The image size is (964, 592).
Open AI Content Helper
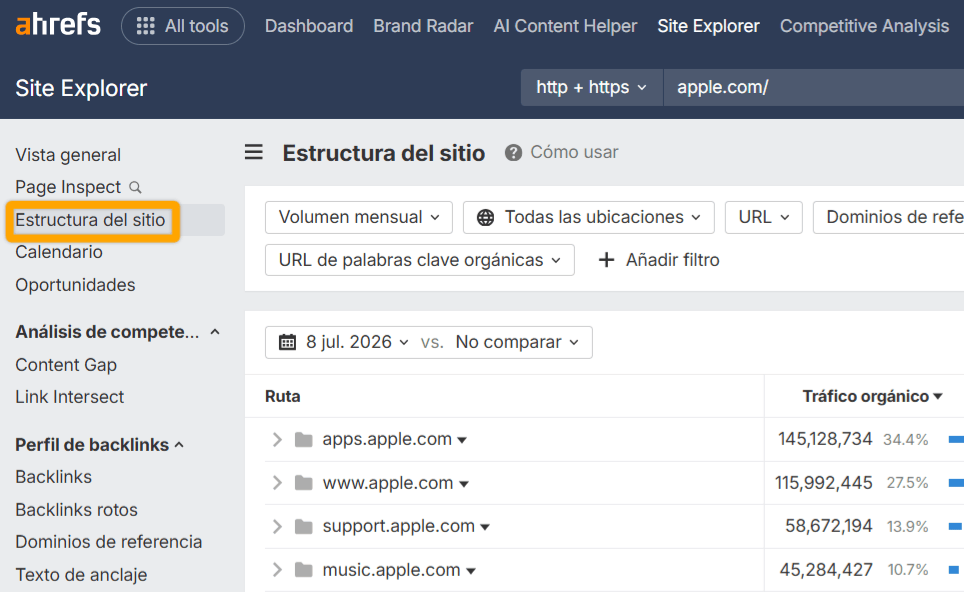point(565,26)
